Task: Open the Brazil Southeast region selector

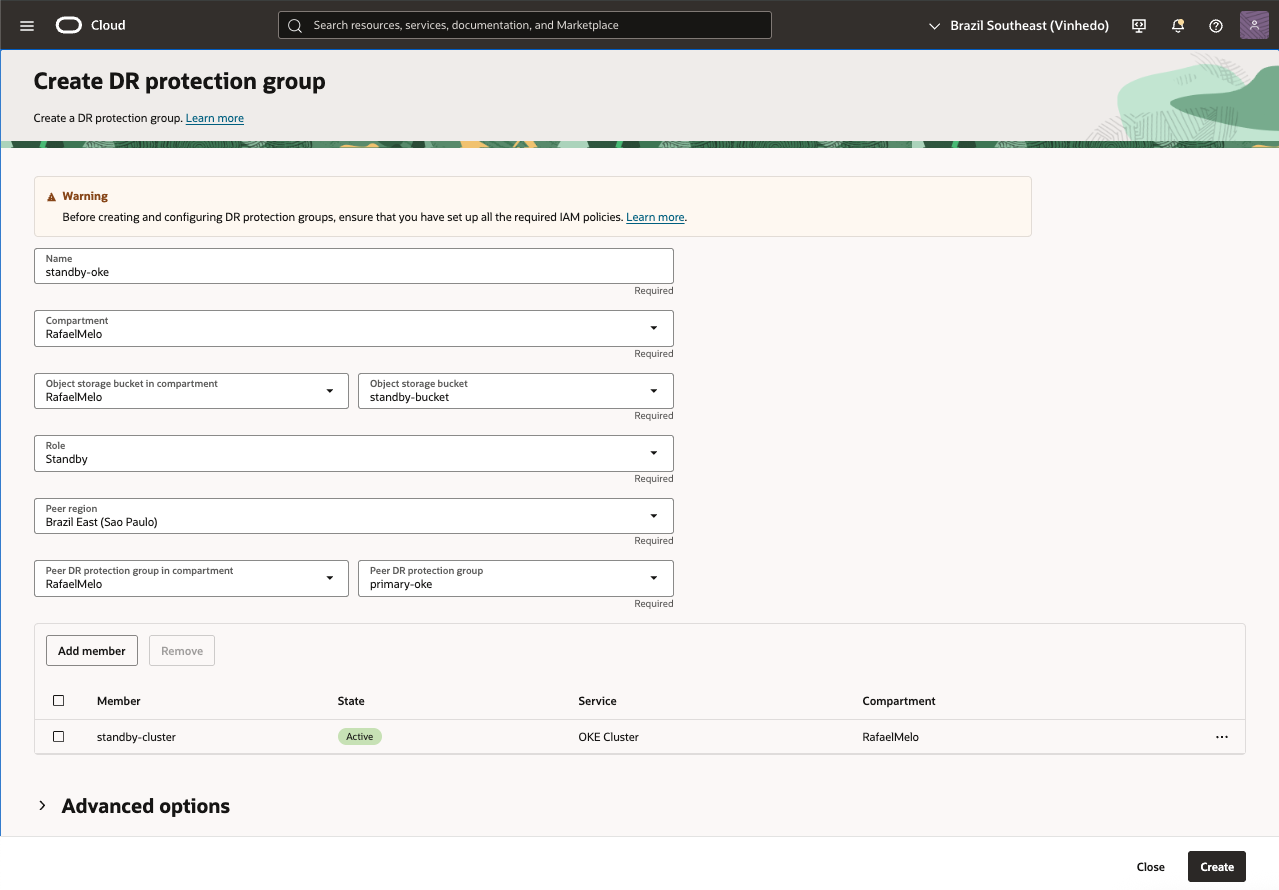Action: click(1019, 26)
